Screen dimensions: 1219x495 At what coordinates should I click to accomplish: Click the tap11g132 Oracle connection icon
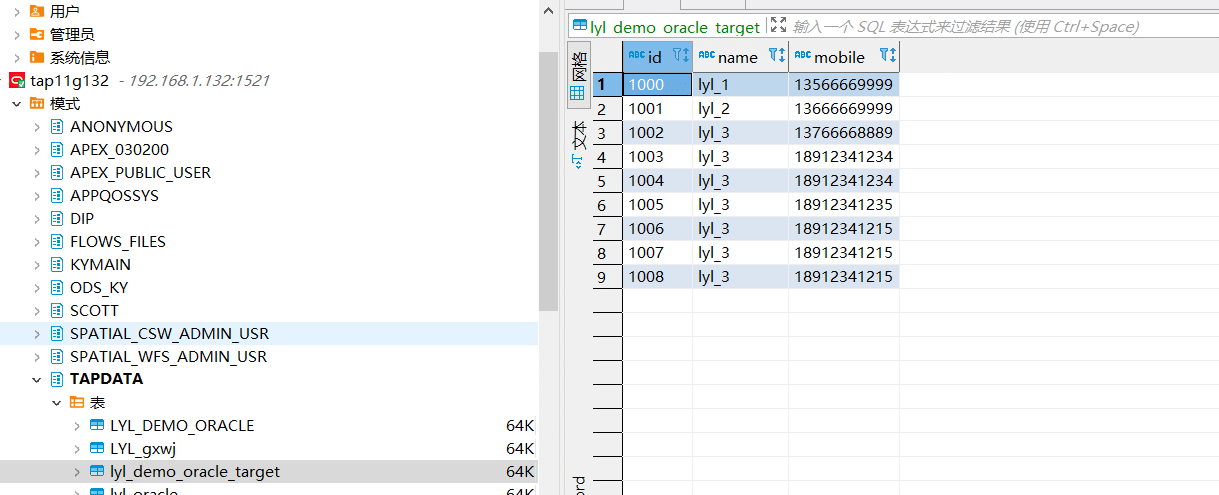pos(17,81)
